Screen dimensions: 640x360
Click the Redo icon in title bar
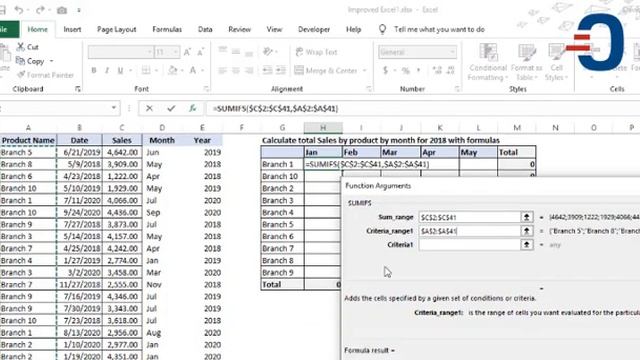tap(40, 10)
